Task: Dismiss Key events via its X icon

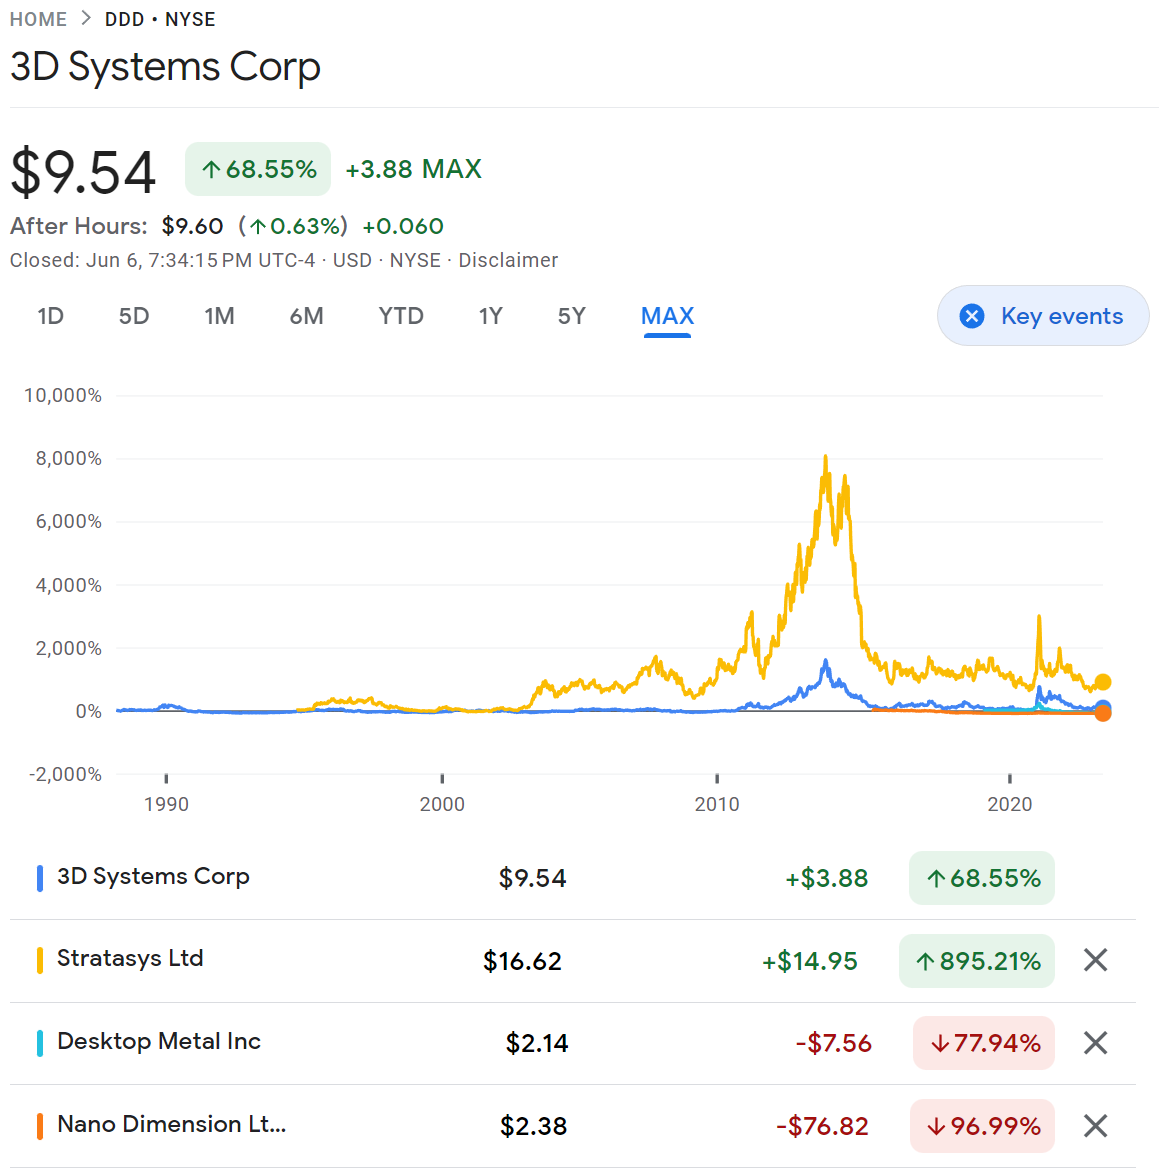Action: [972, 316]
